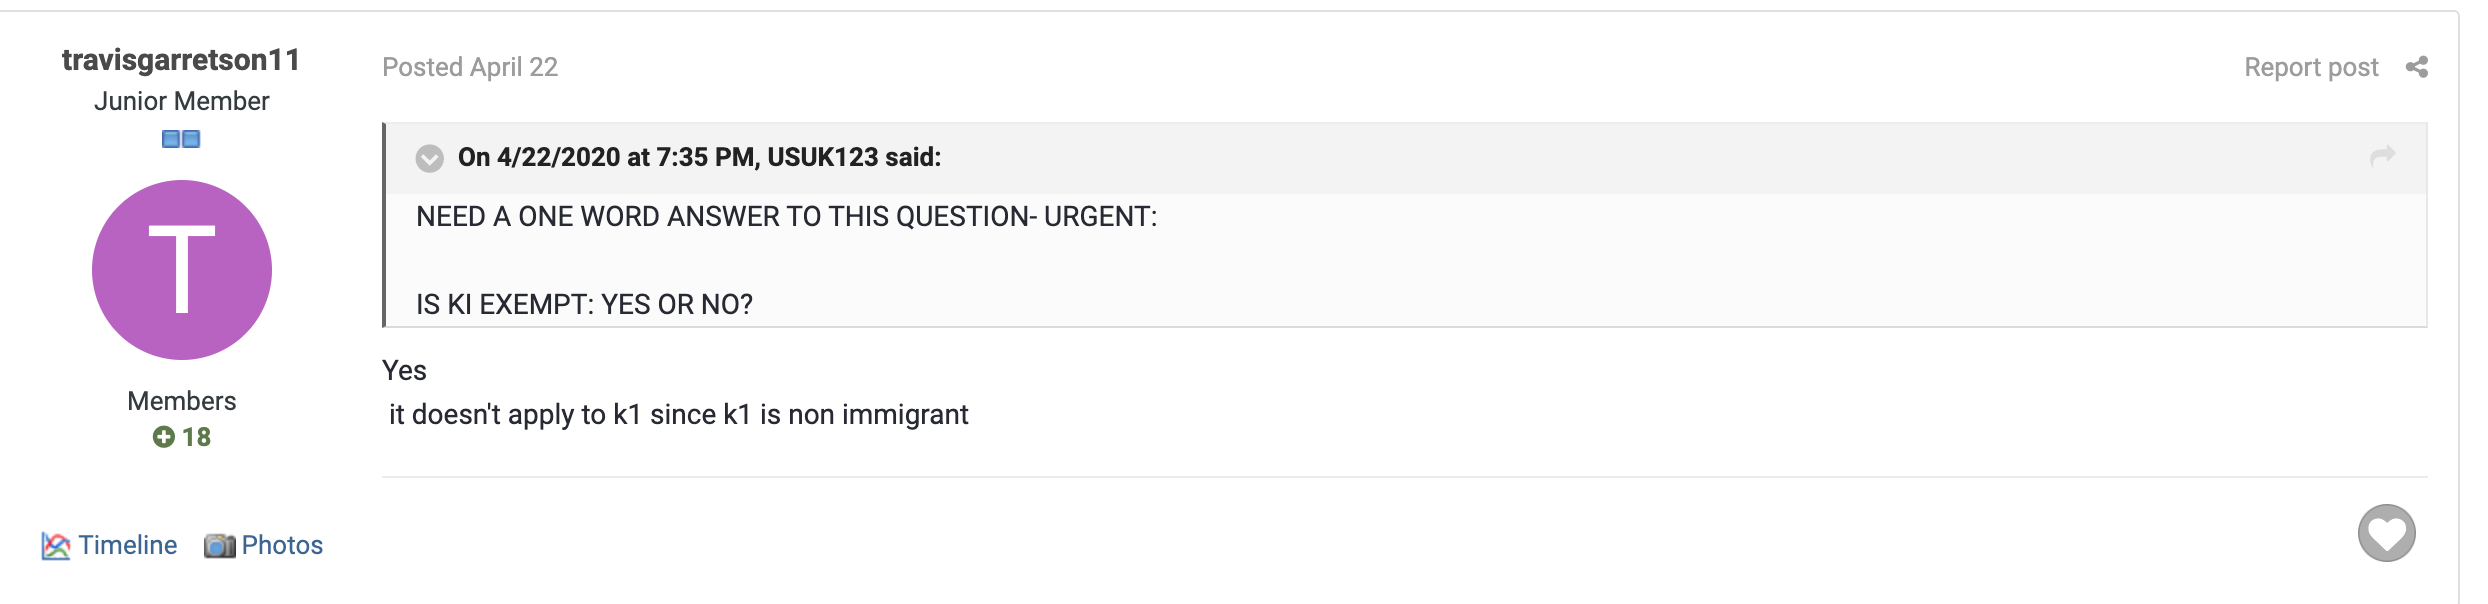2488x604 pixels.
Task: Click the quote header by USUK123
Action: pyautogui.click(x=699, y=157)
